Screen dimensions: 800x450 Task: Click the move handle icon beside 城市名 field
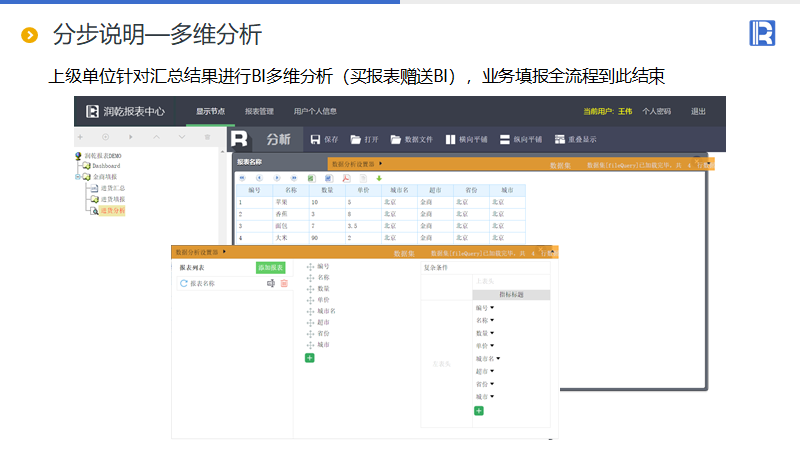point(310,311)
